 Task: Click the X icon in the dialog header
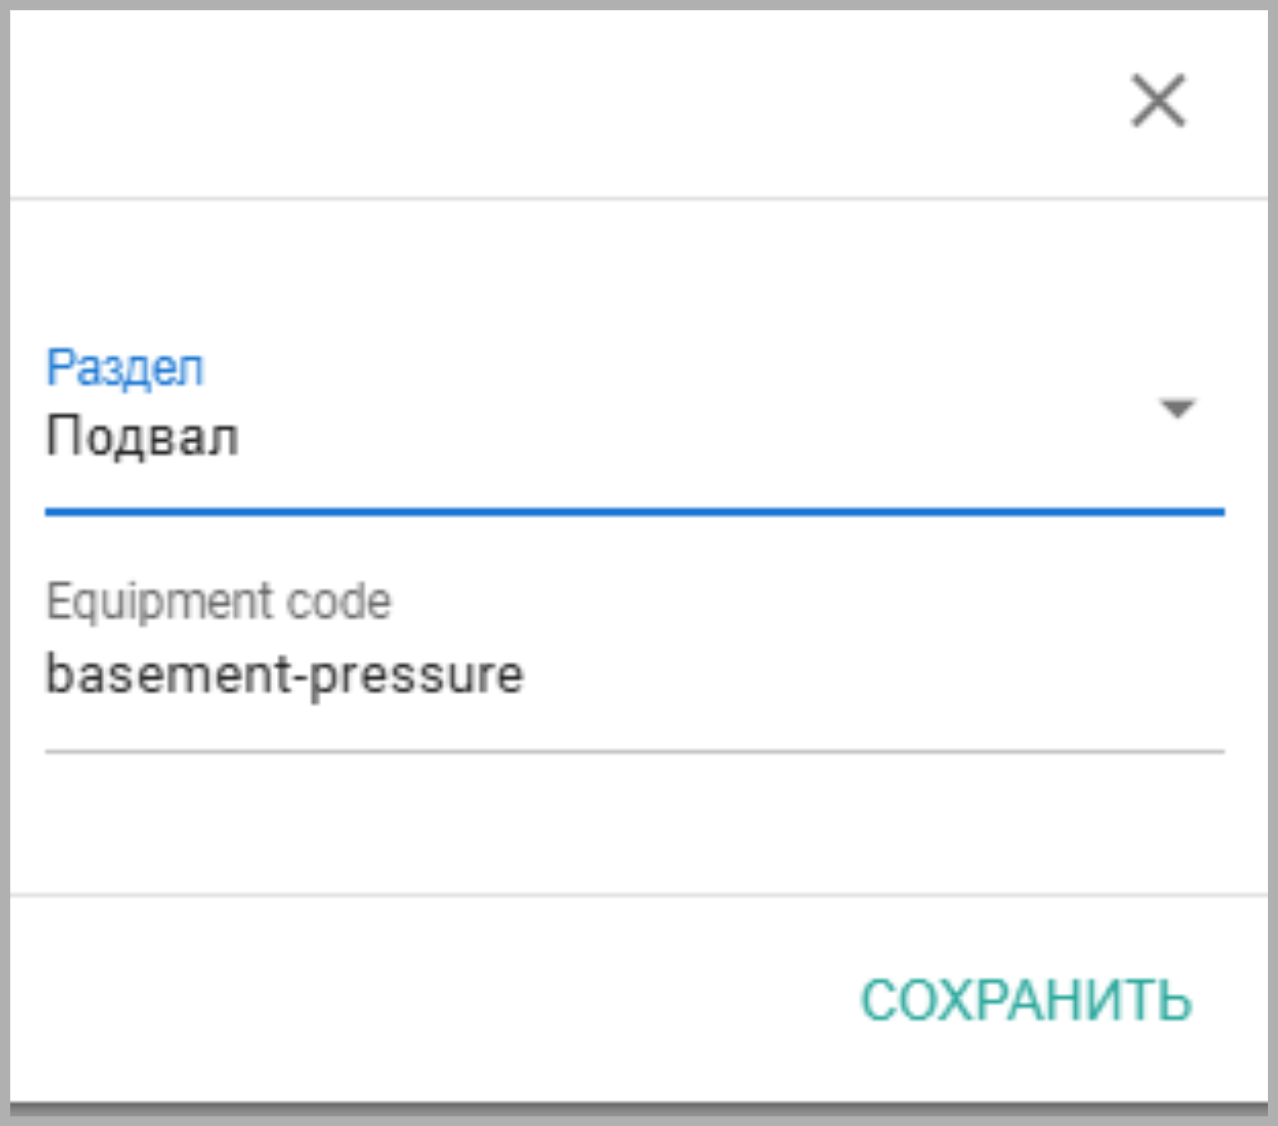pos(1158,101)
